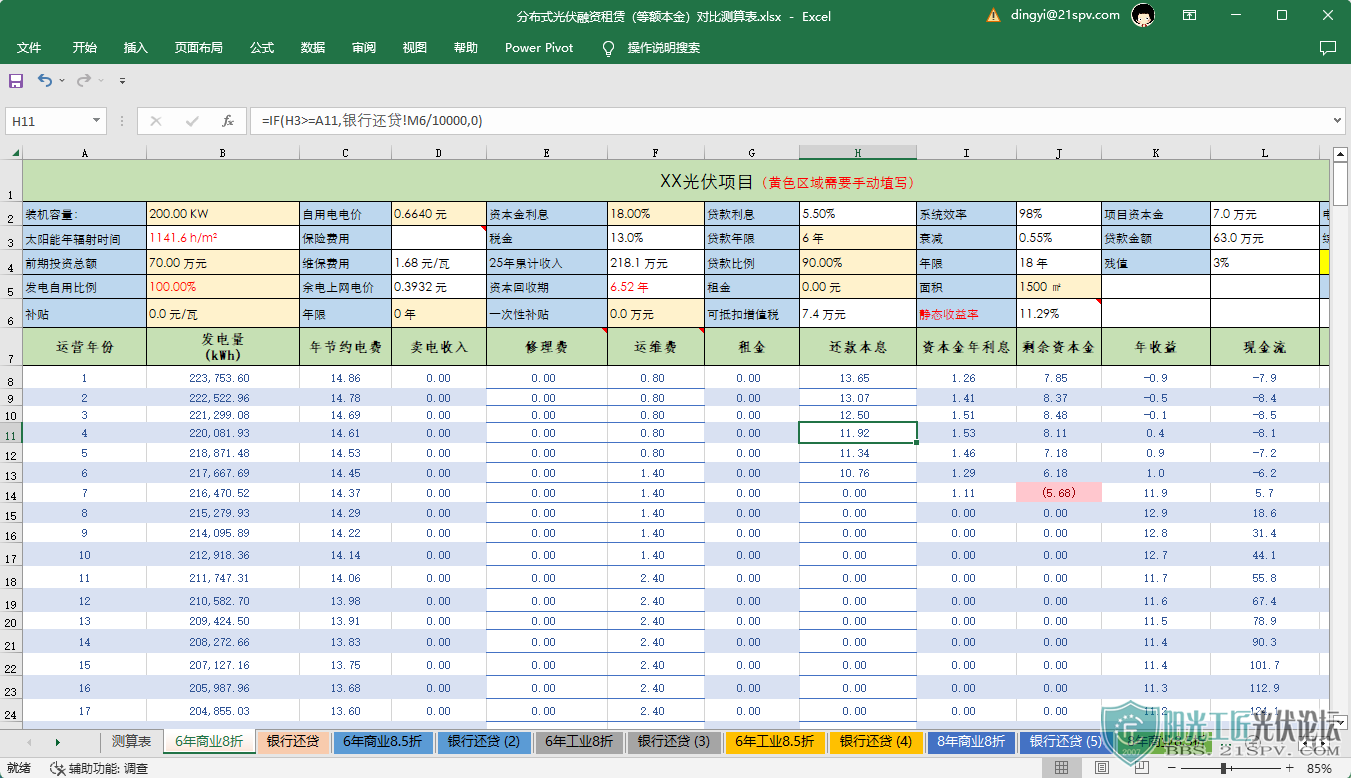
Task: Select the 贷款年限 cell 6 年
Action: [x=858, y=238]
